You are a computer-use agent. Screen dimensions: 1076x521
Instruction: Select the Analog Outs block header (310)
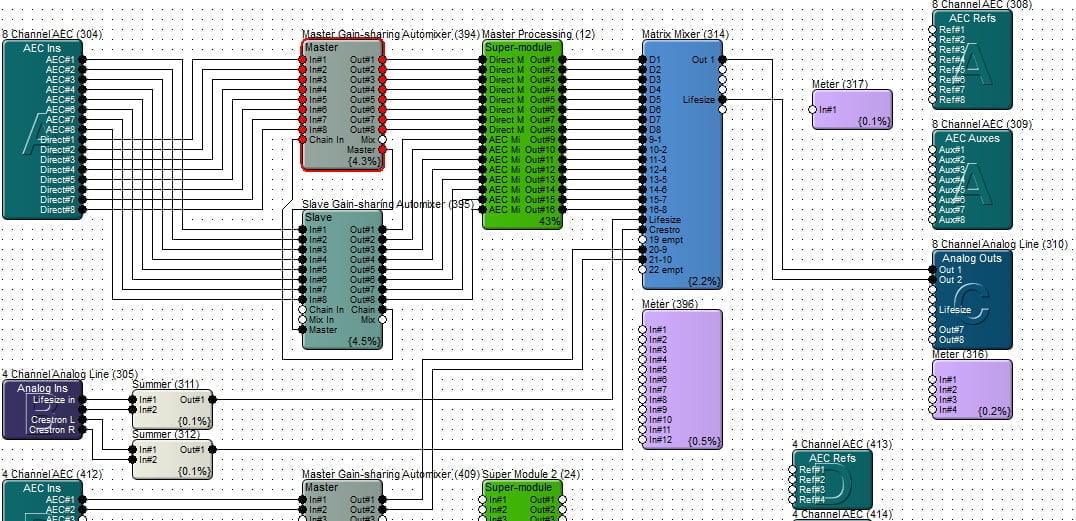pos(972,258)
